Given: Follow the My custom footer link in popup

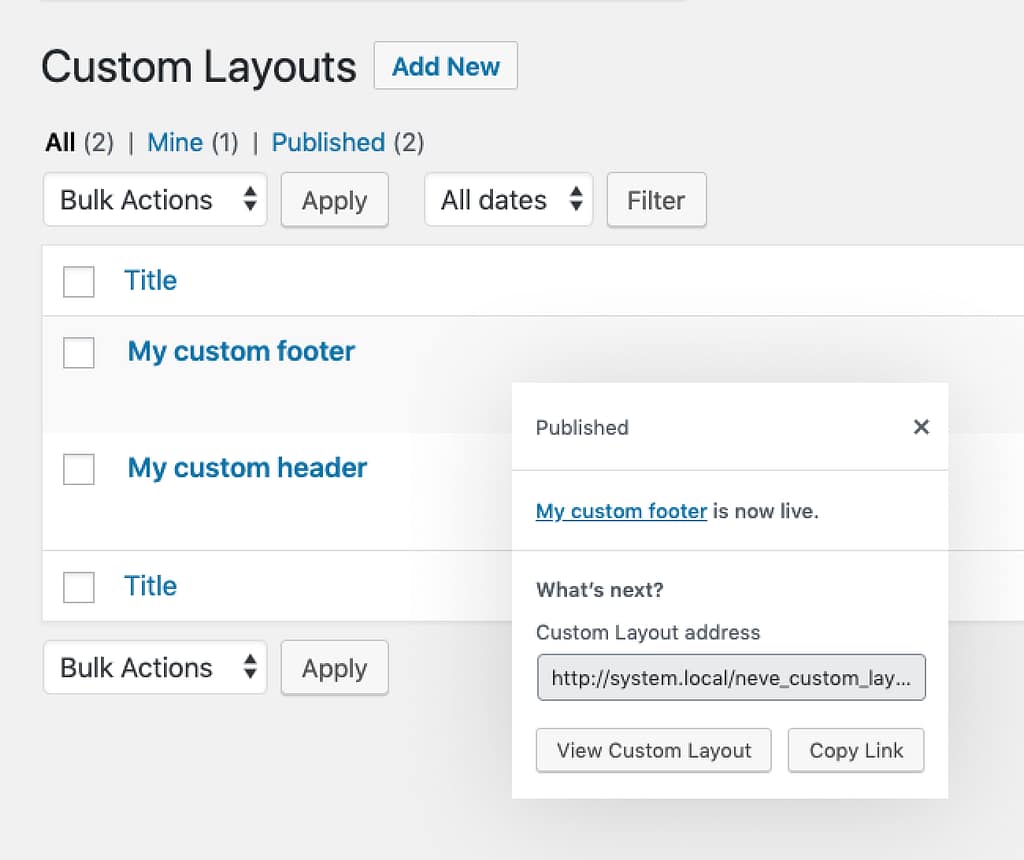Looking at the screenshot, I should tap(621, 511).
